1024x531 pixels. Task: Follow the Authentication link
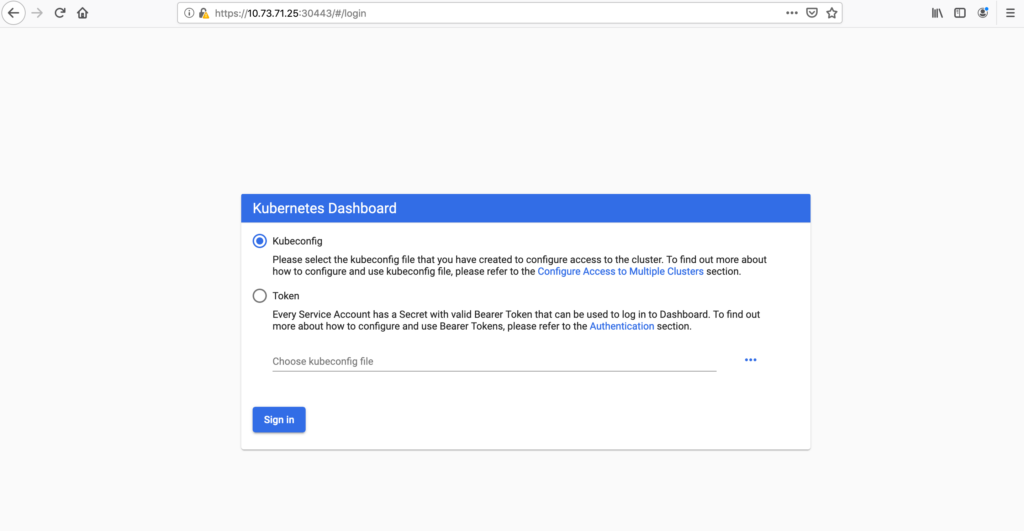click(x=622, y=326)
